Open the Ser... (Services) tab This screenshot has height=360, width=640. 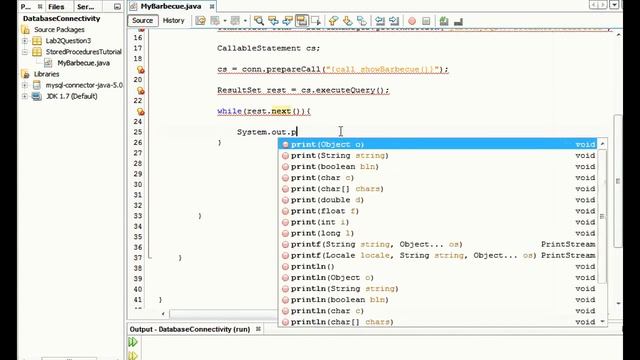[x=86, y=7]
